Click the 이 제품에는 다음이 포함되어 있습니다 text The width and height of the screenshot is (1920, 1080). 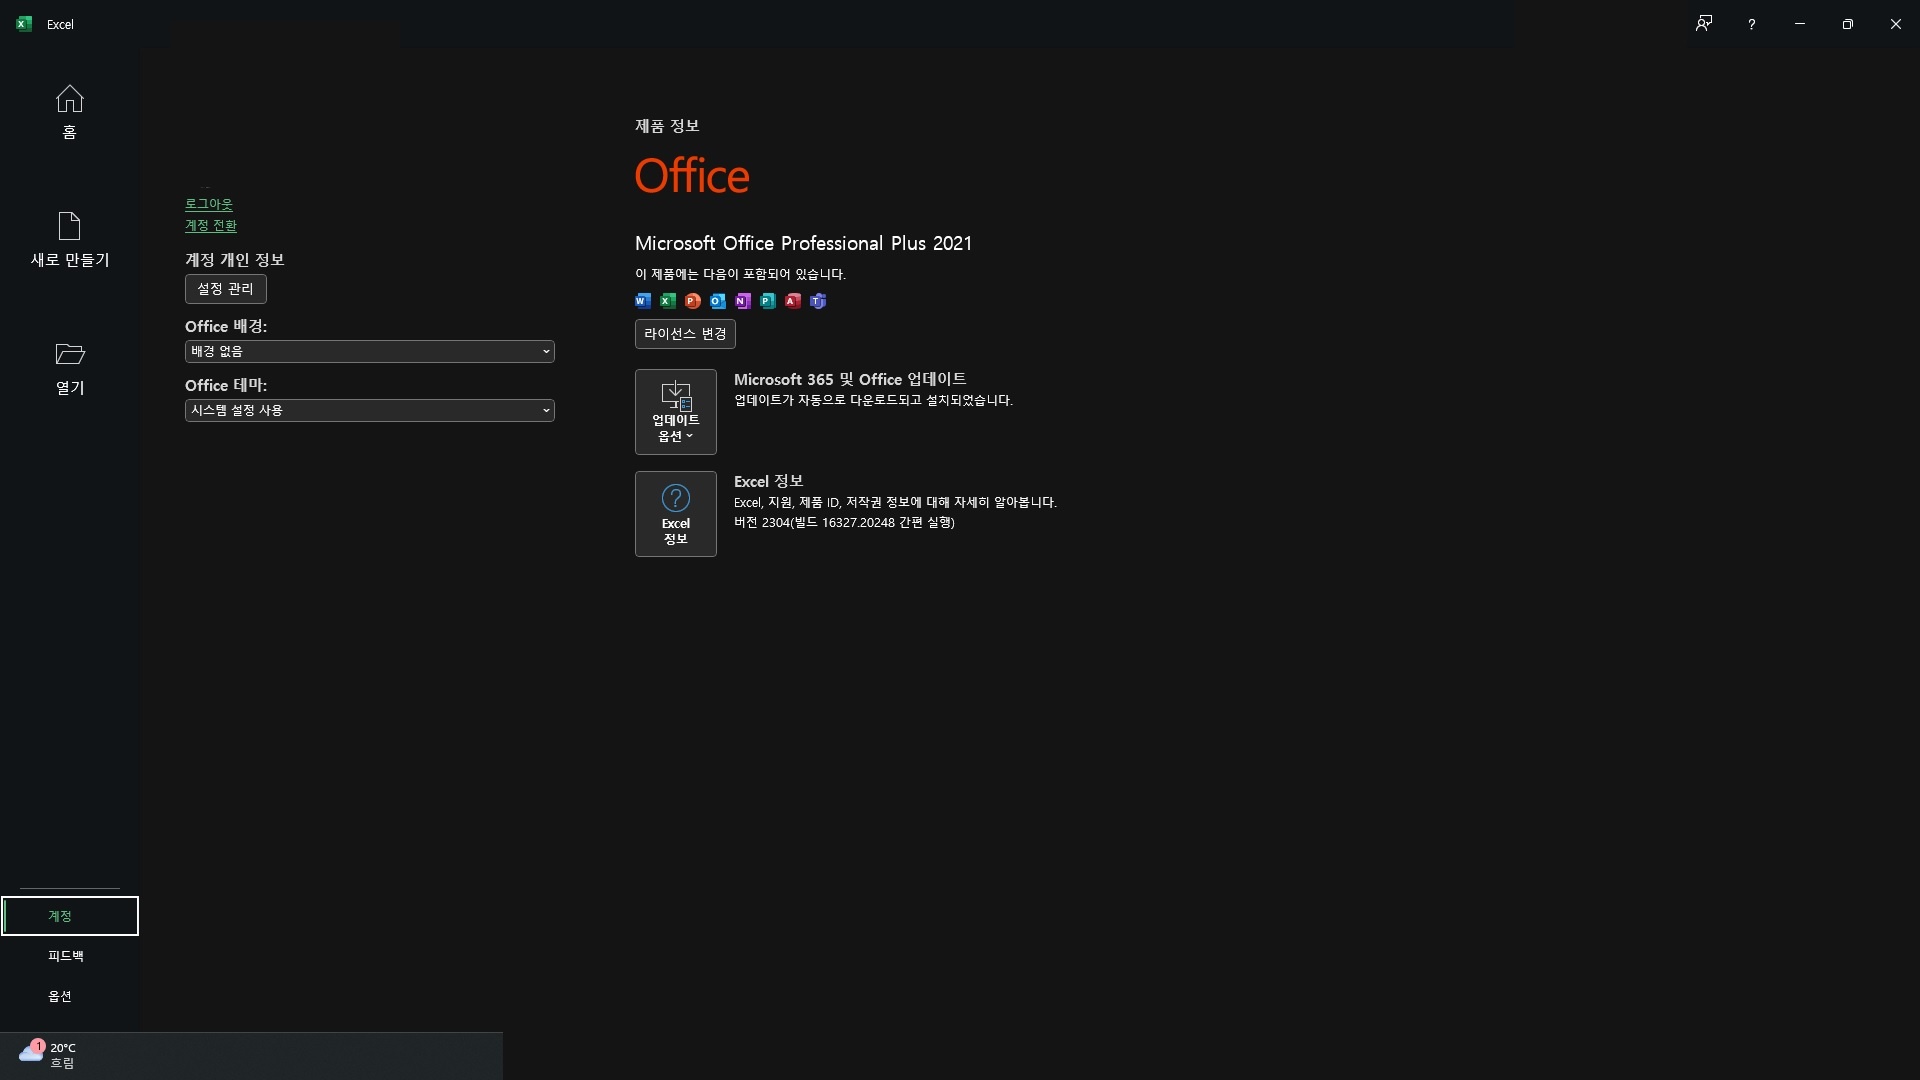coord(740,274)
